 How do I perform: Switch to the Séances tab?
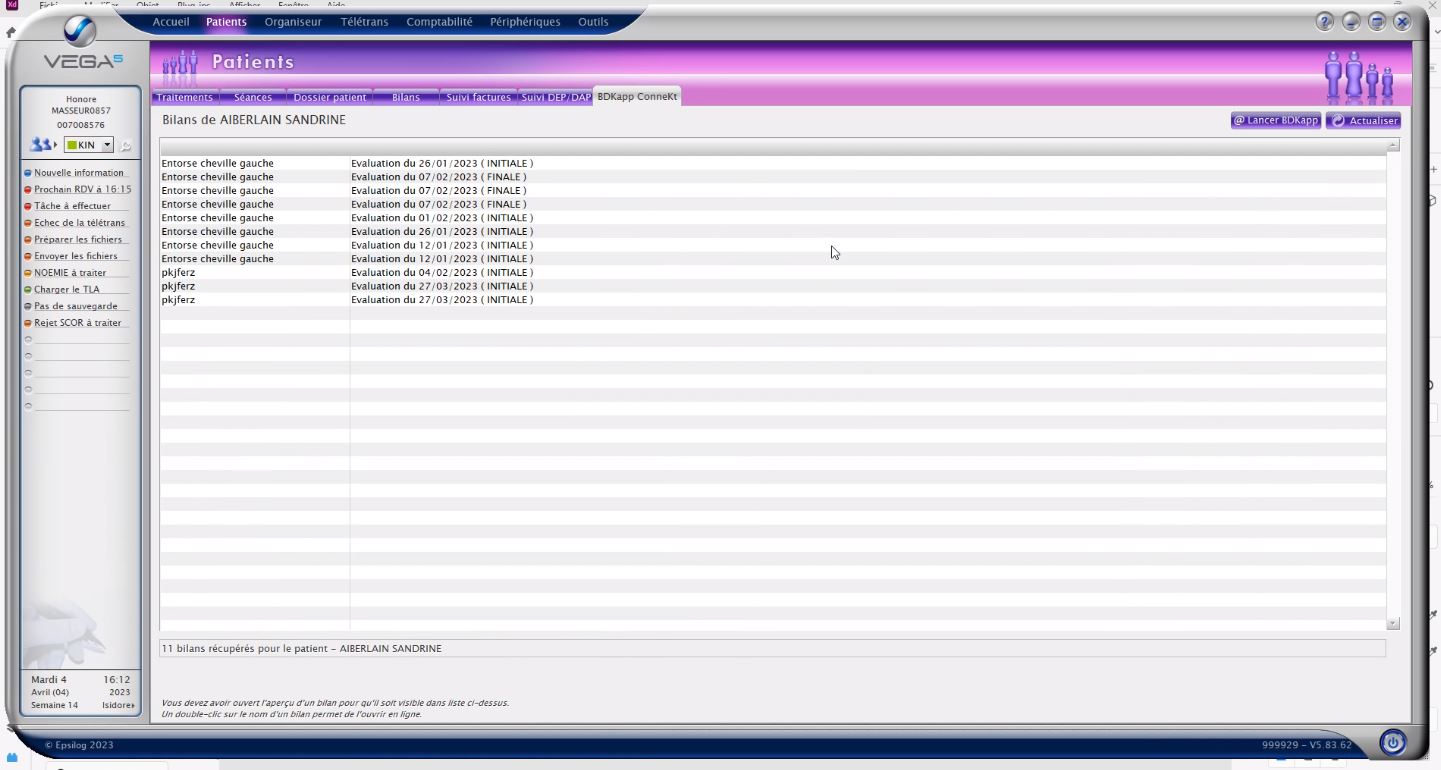point(253,97)
